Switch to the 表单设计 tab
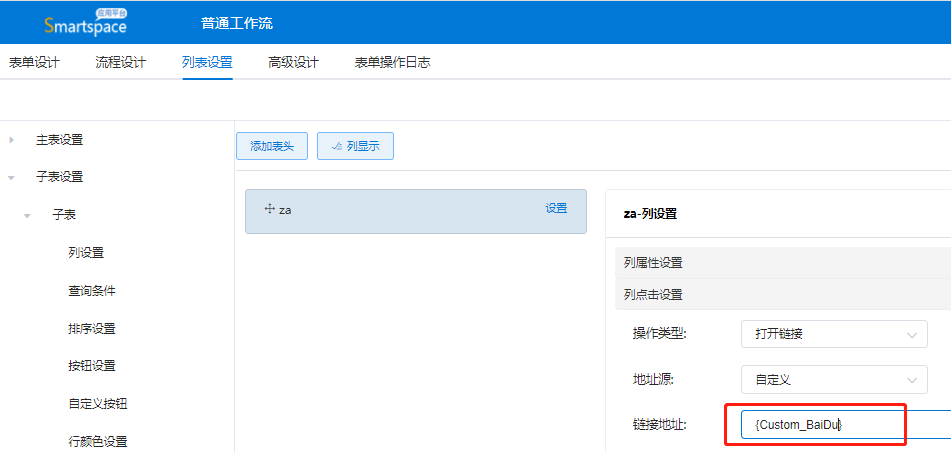951x453 pixels. (x=34, y=63)
